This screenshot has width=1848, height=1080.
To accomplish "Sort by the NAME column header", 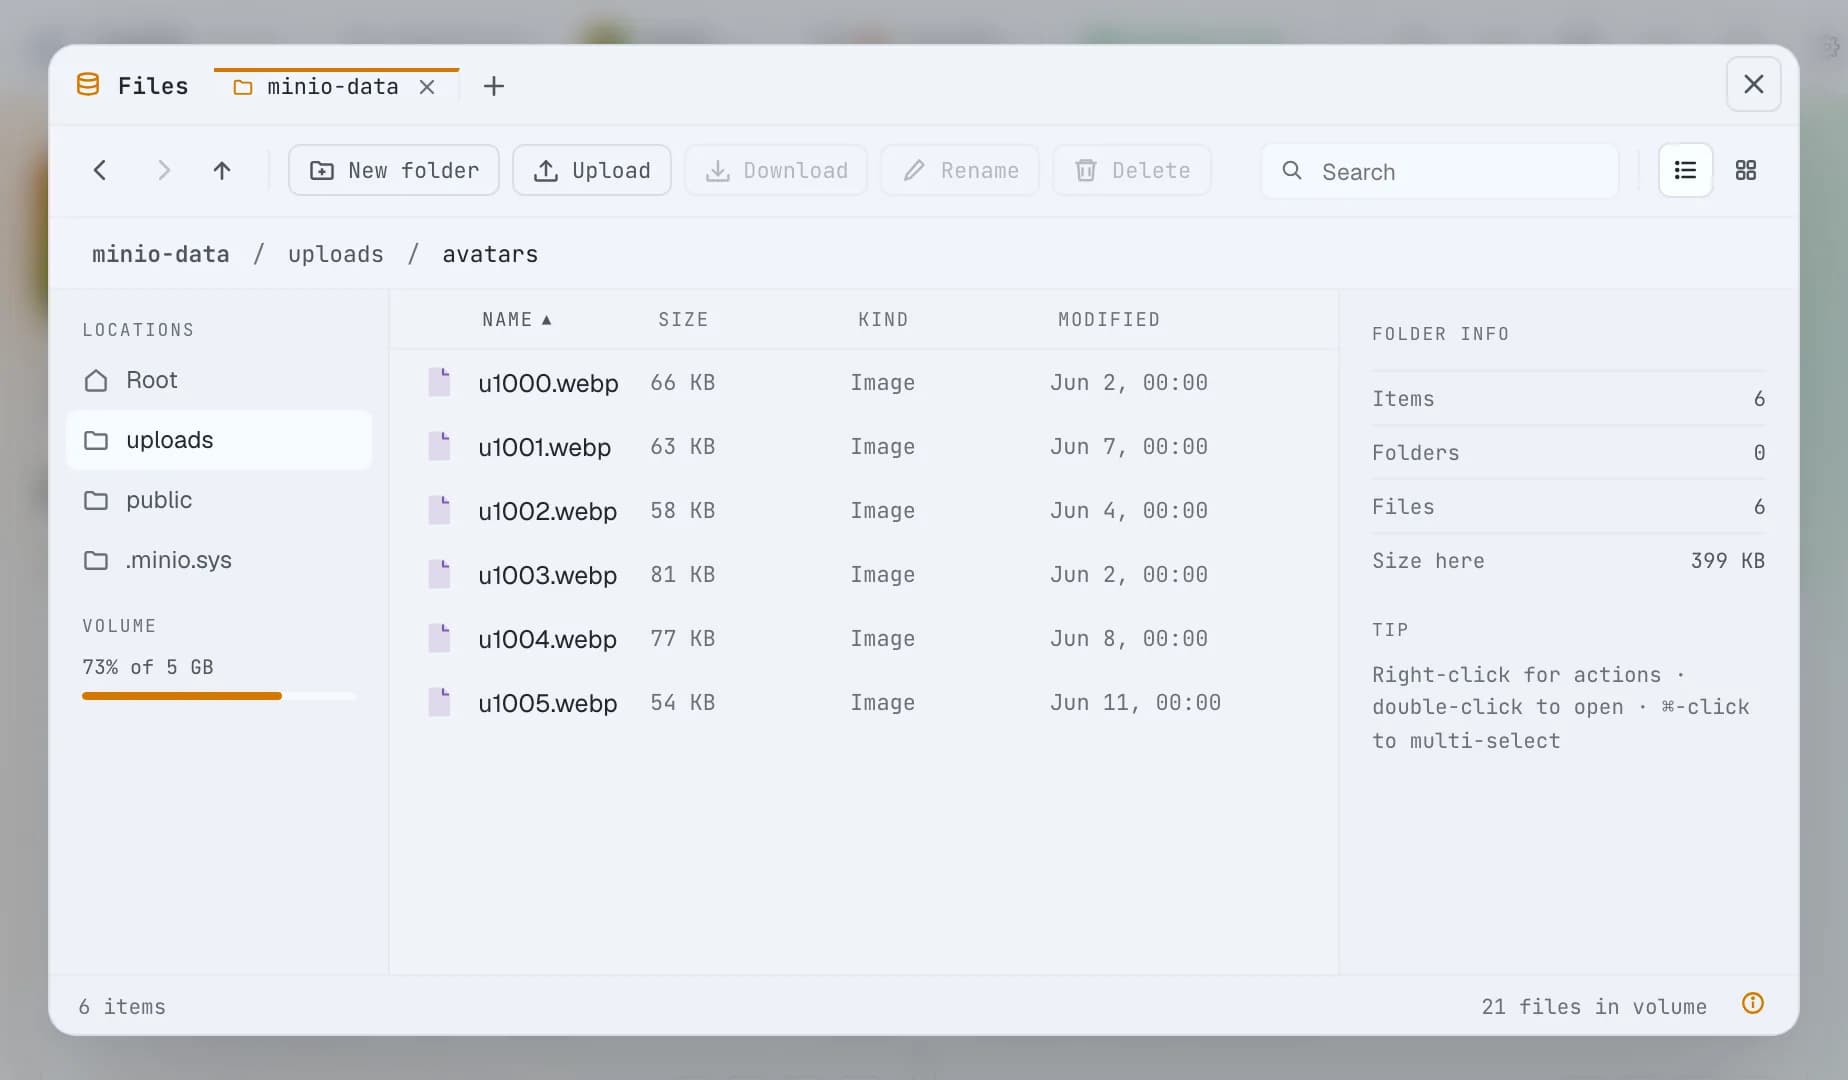I will click(517, 320).
